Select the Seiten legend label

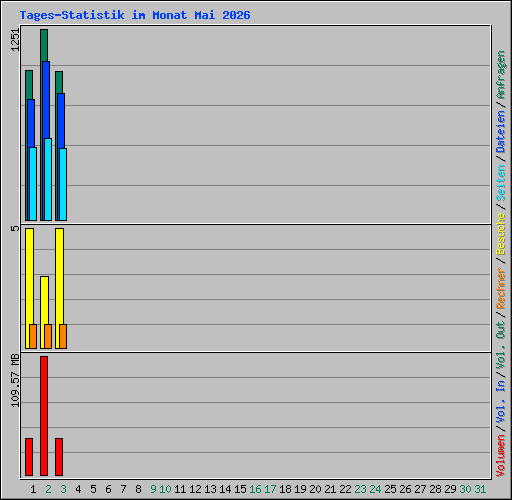point(500,183)
